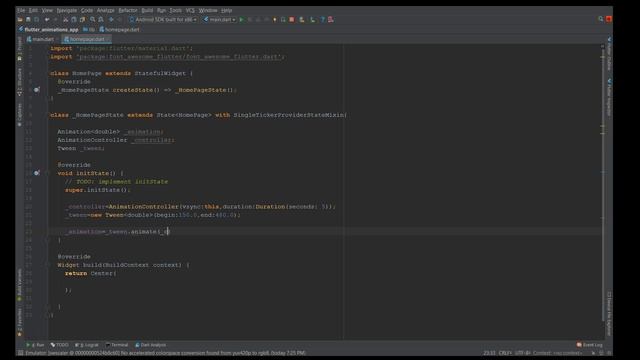The image size is (640, 360).
Task: Open the Android SDK device selector dropdown
Action: coord(163,20)
